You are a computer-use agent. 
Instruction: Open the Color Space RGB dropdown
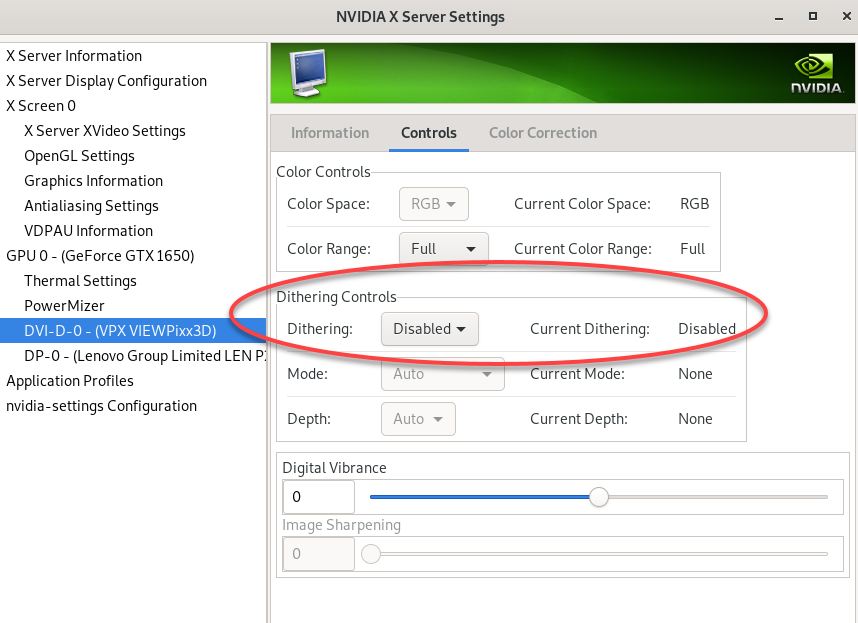pos(434,204)
